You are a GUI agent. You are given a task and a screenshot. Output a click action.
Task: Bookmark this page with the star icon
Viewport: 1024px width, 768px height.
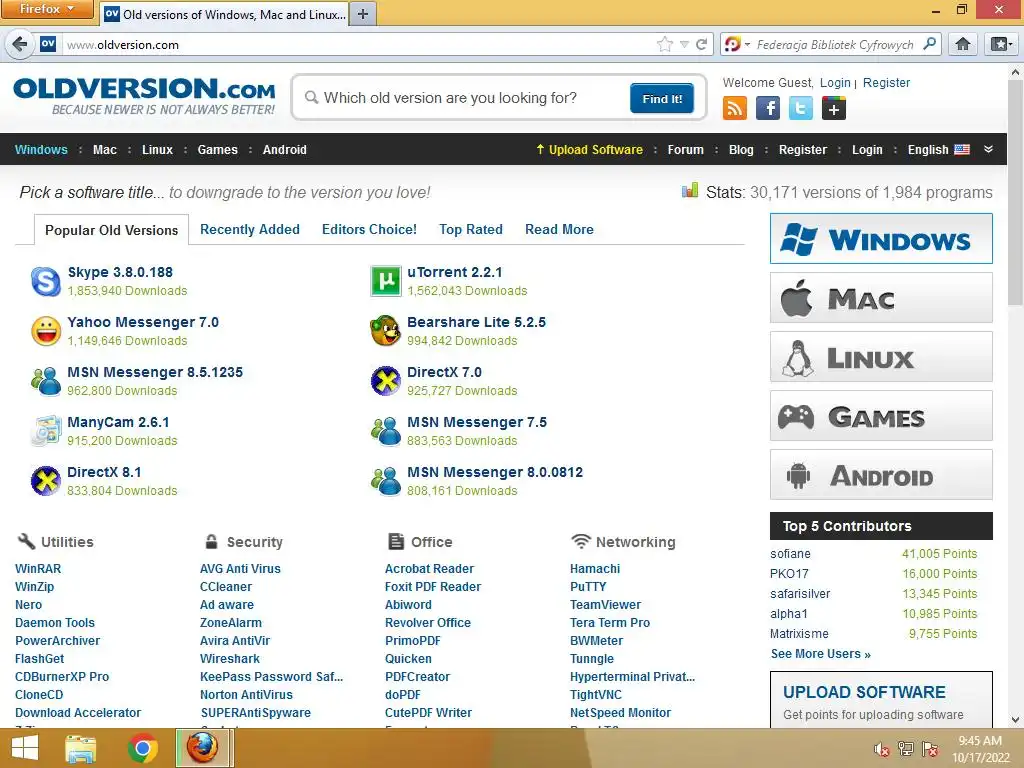665,44
